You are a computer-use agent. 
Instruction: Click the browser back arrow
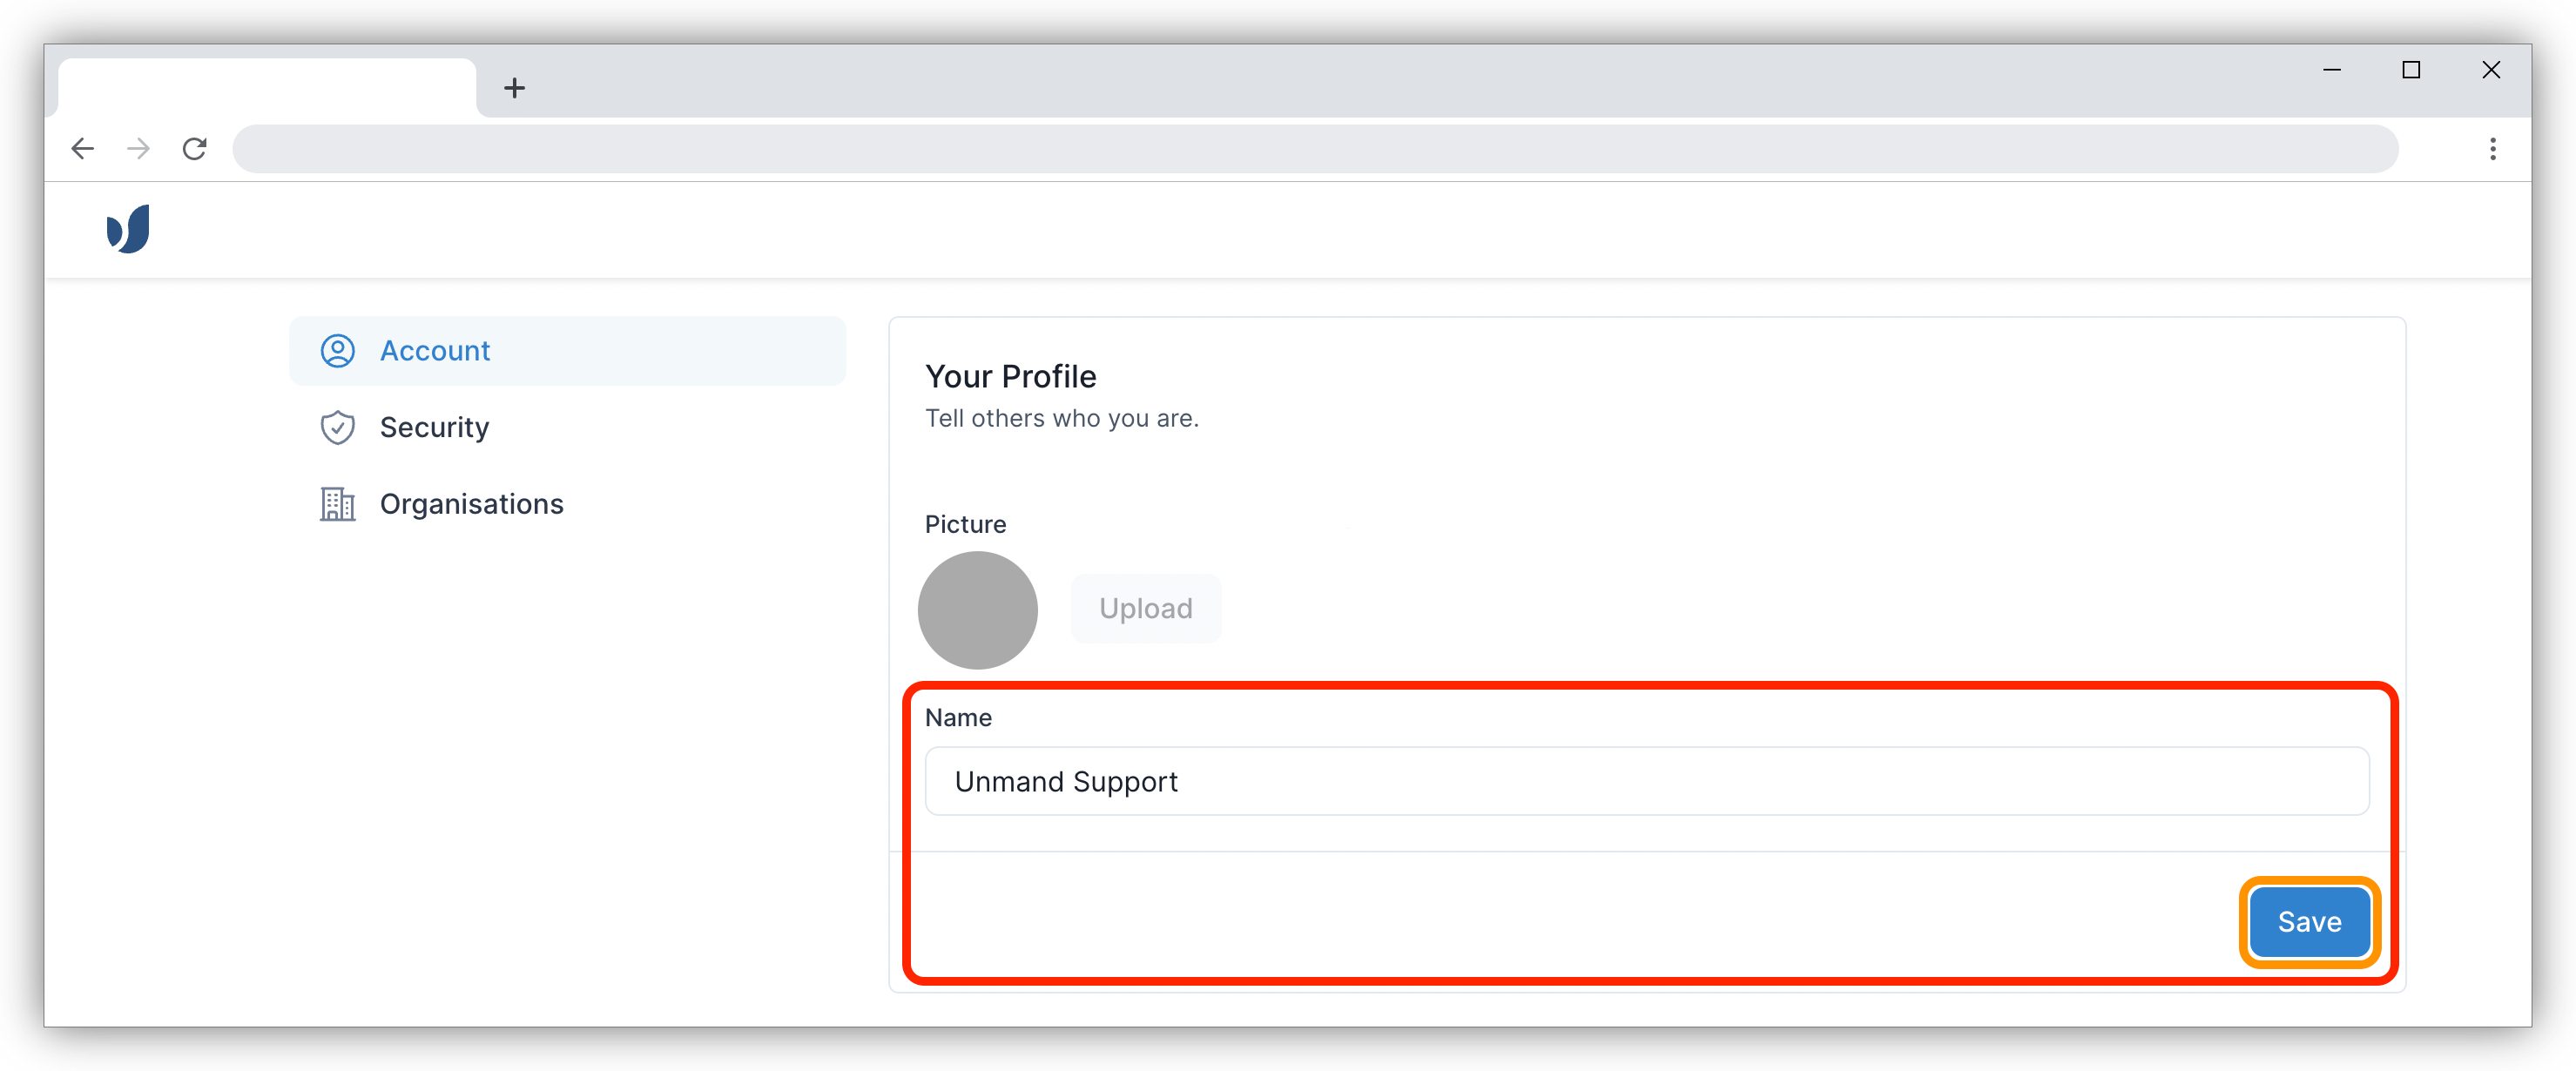[83, 149]
